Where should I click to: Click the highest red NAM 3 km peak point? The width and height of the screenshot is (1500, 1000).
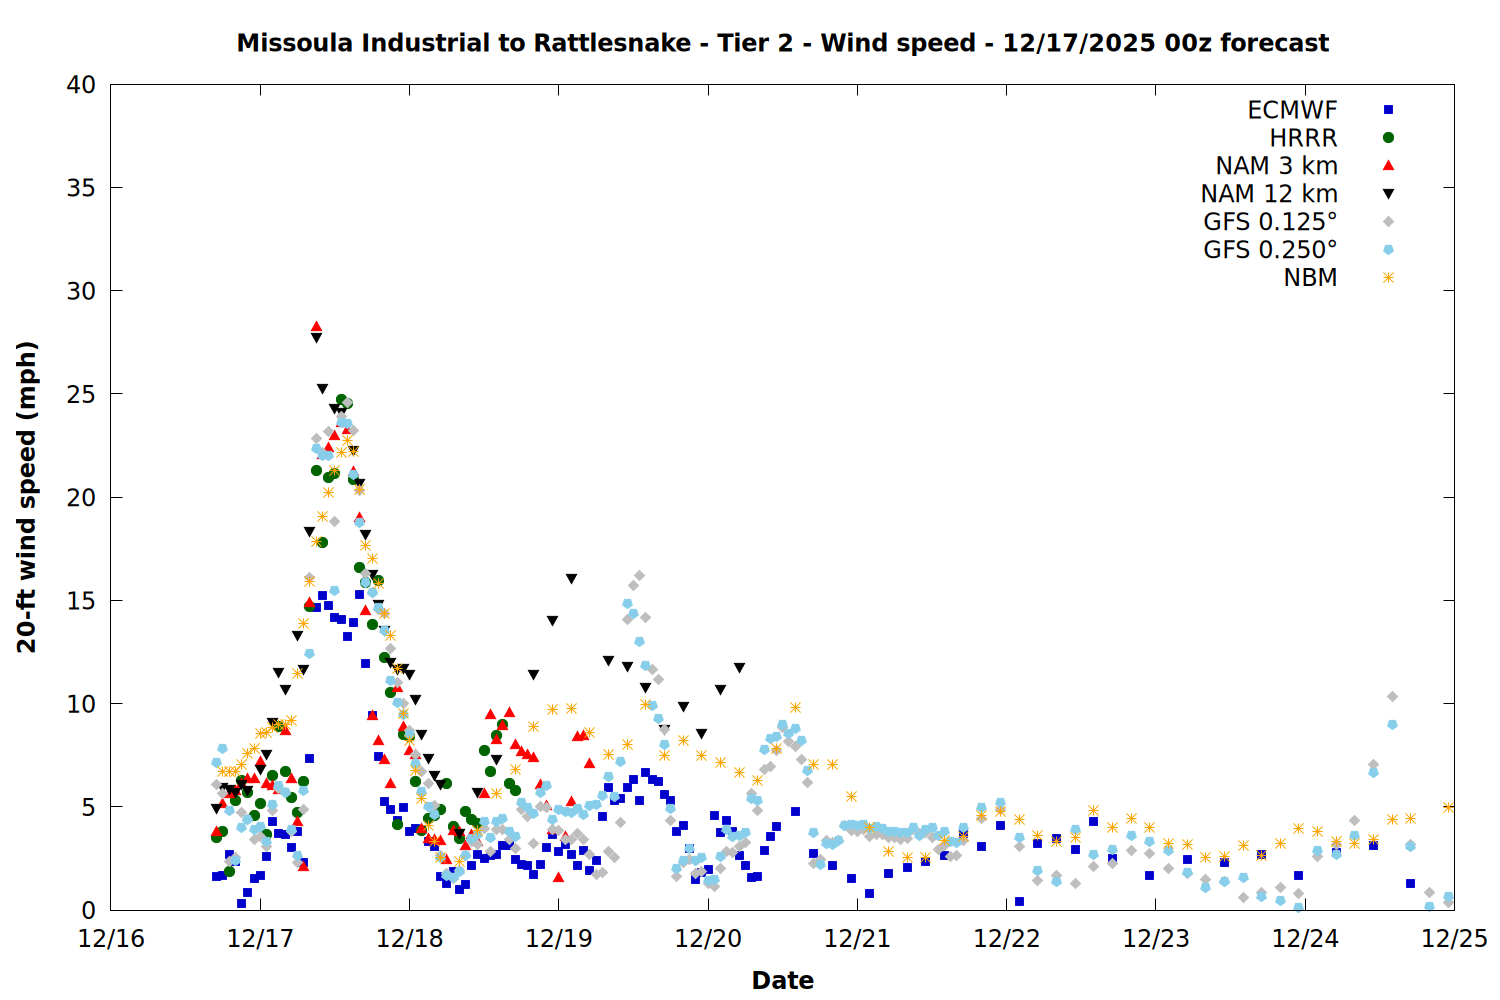click(316, 326)
